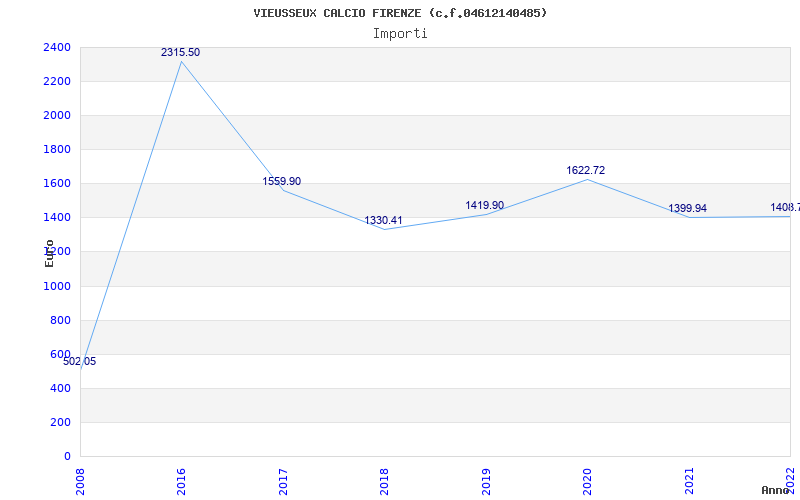The width and height of the screenshot is (800, 500).
Task: Click the x-axis year 2020
Action: [588, 482]
